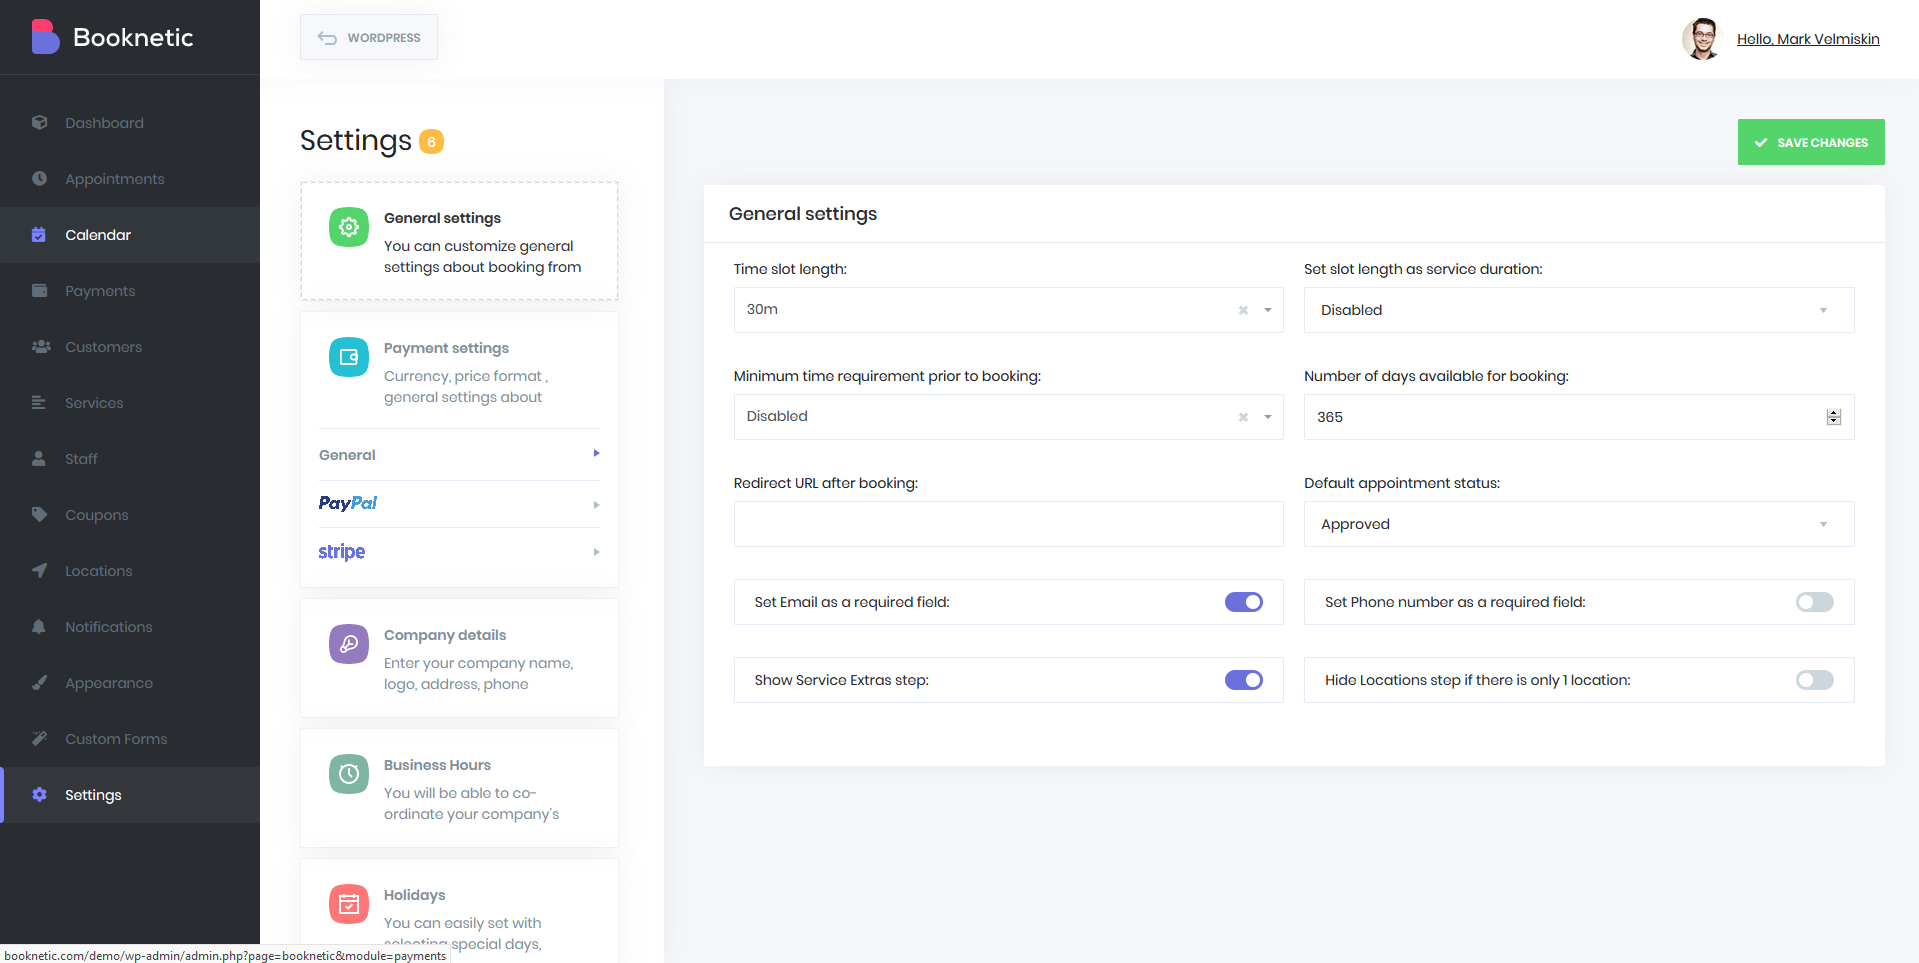This screenshot has width=1919, height=963.
Task: Click the Appointments clock icon
Action: click(39, 179)
